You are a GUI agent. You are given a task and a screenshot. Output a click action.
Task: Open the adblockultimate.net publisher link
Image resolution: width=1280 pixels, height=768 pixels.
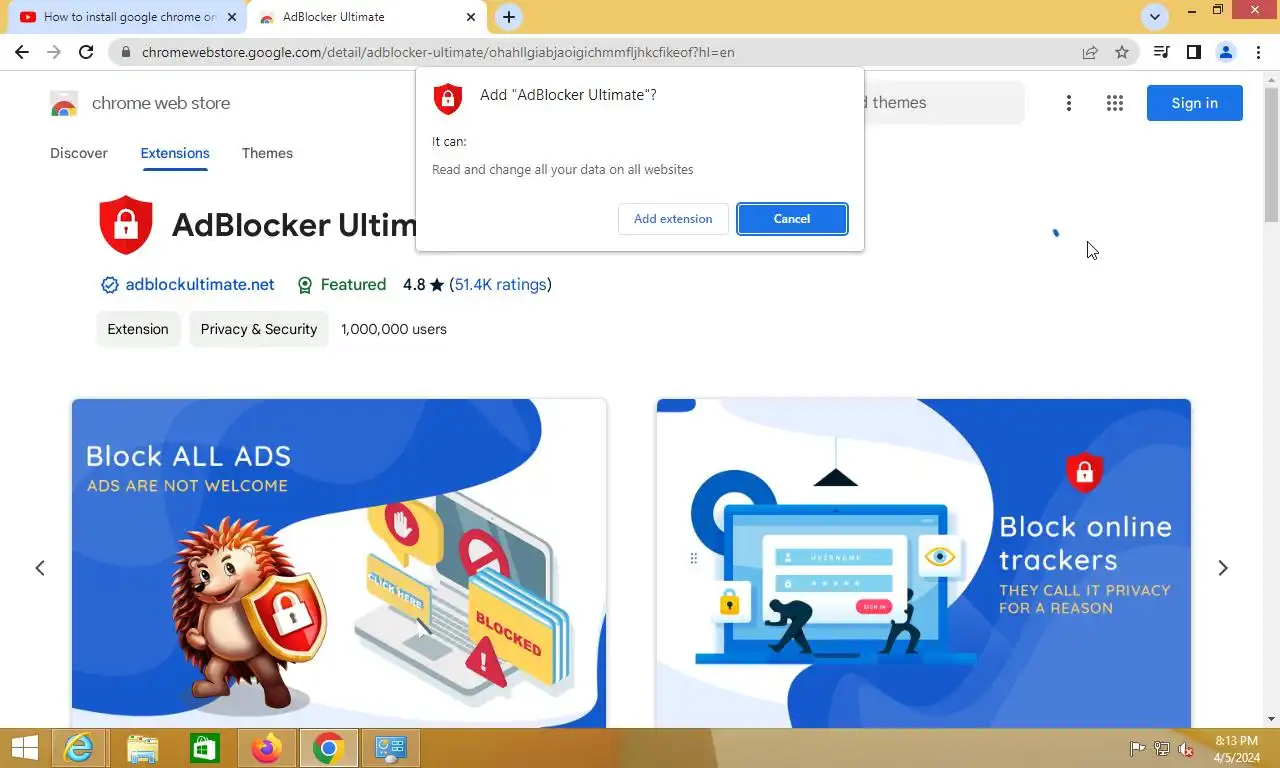(200, 285)
